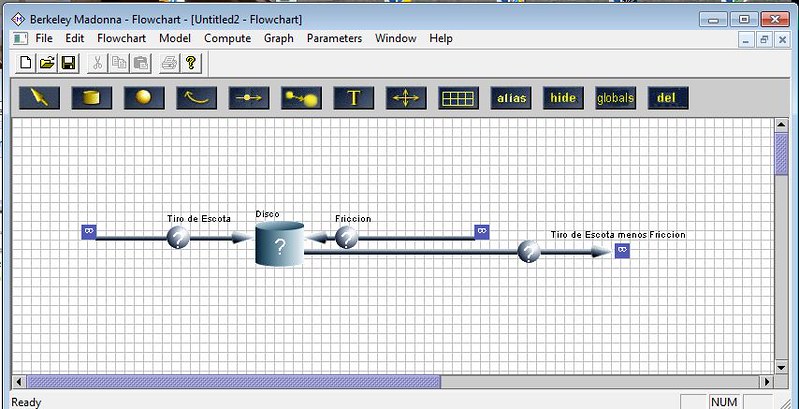Toggle the hide tool button
799x409 pixels.
pos(563,98)
